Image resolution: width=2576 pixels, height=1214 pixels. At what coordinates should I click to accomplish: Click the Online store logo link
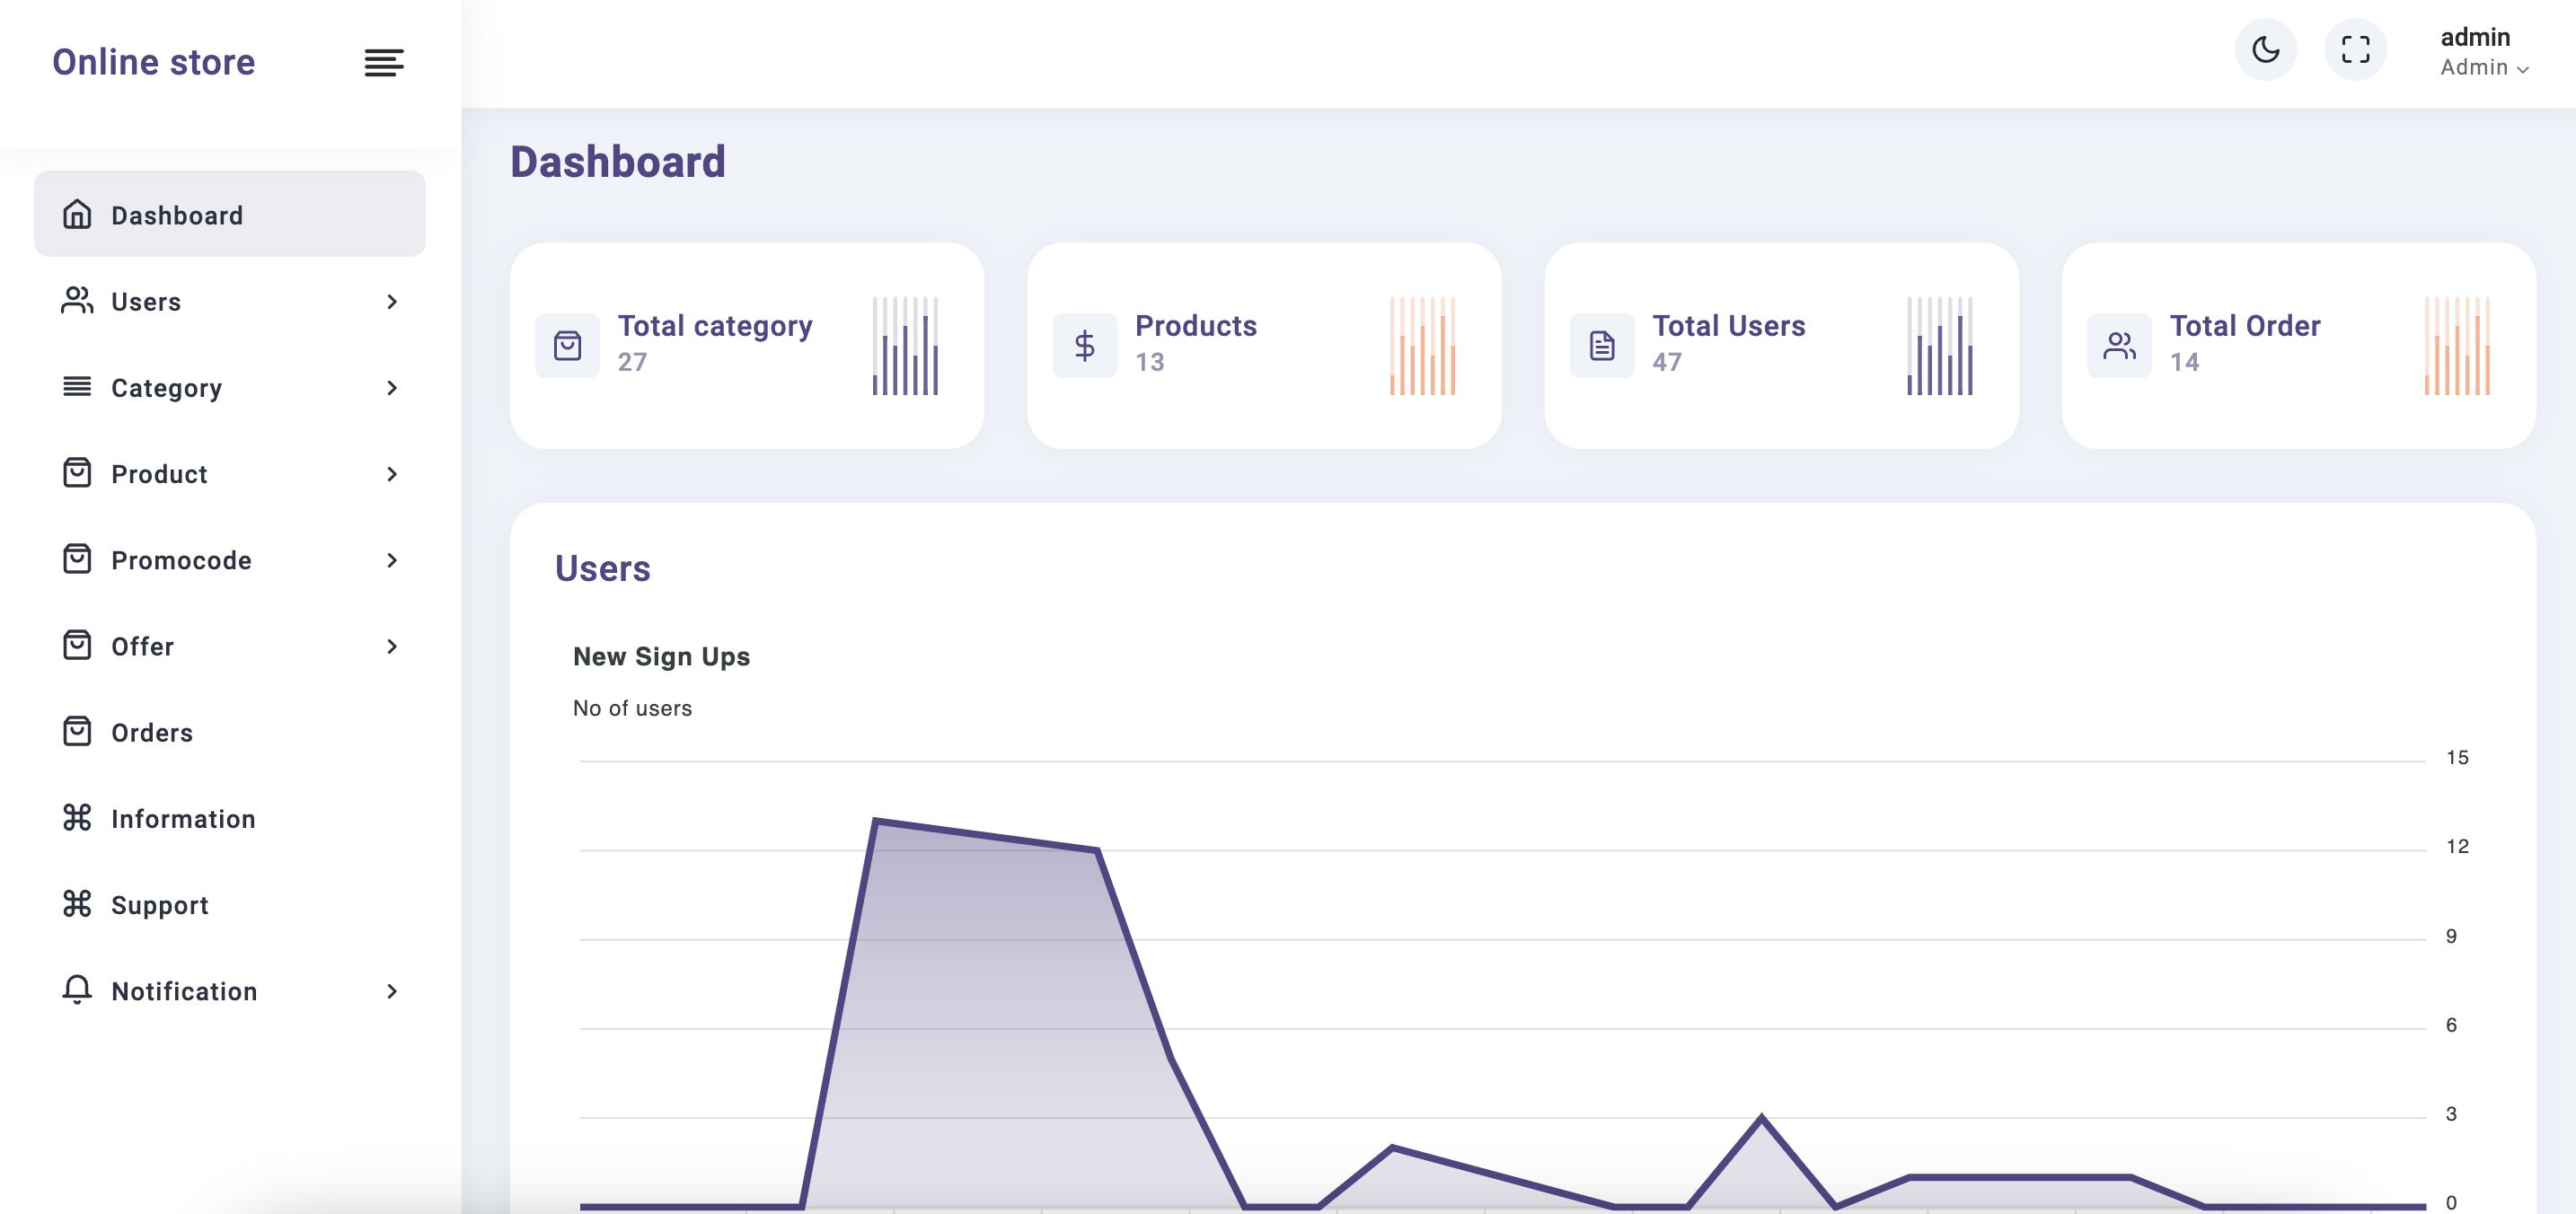tap(154, 62)
